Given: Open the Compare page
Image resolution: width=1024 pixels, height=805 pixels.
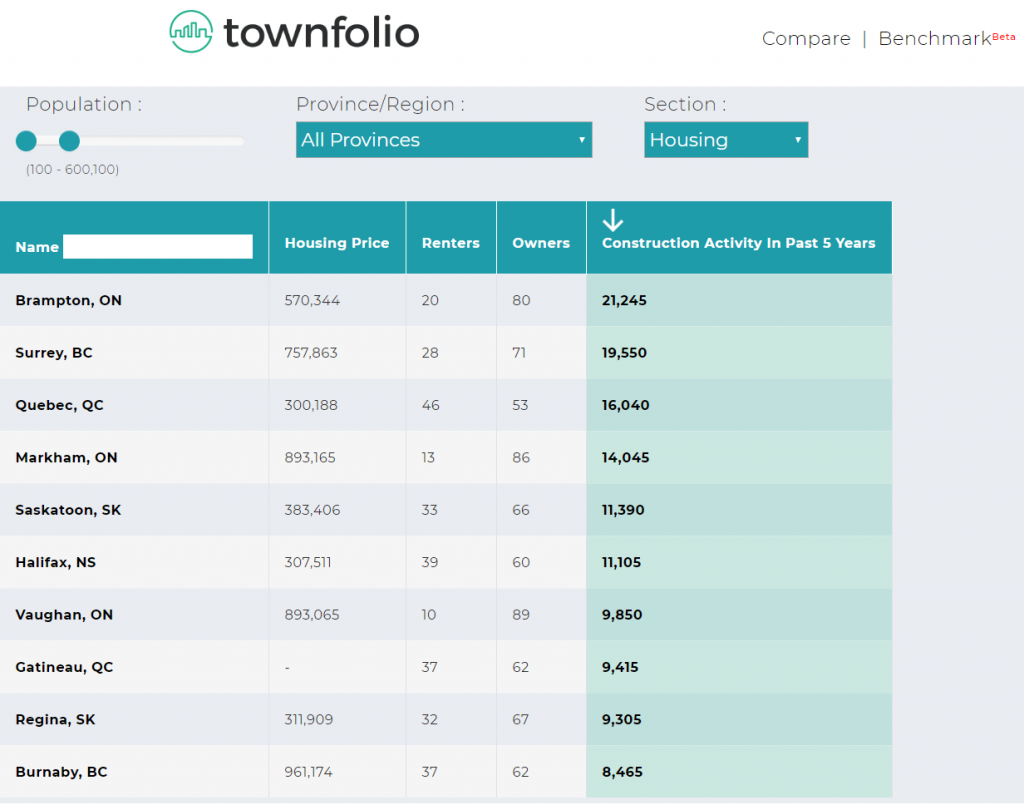Looking at the screenshot, I should (x=805, y=39).
